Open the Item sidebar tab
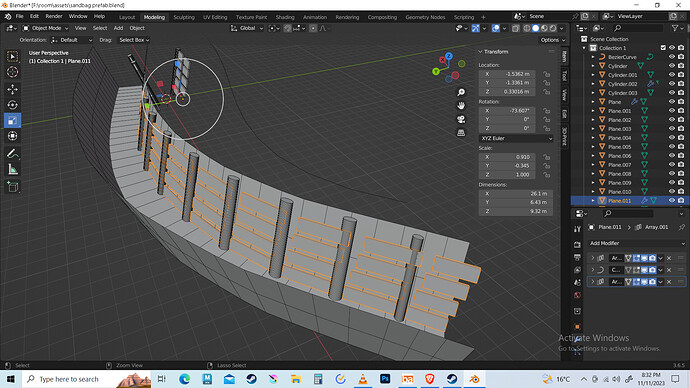 [565, 56]
